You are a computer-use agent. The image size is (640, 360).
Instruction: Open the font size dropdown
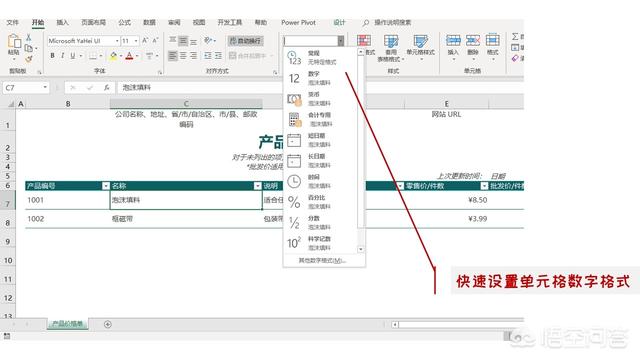(136, 41)
